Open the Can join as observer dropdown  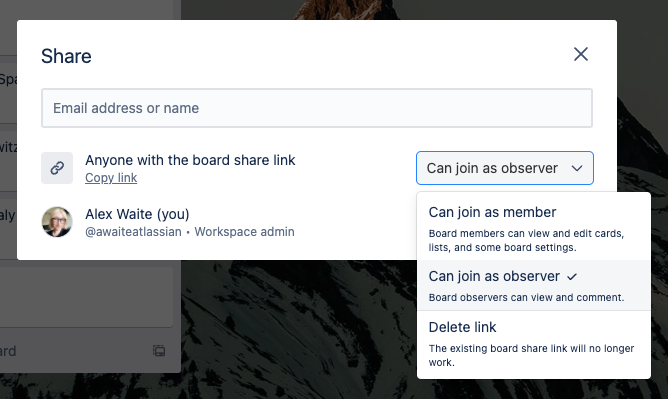pos(504,168)
